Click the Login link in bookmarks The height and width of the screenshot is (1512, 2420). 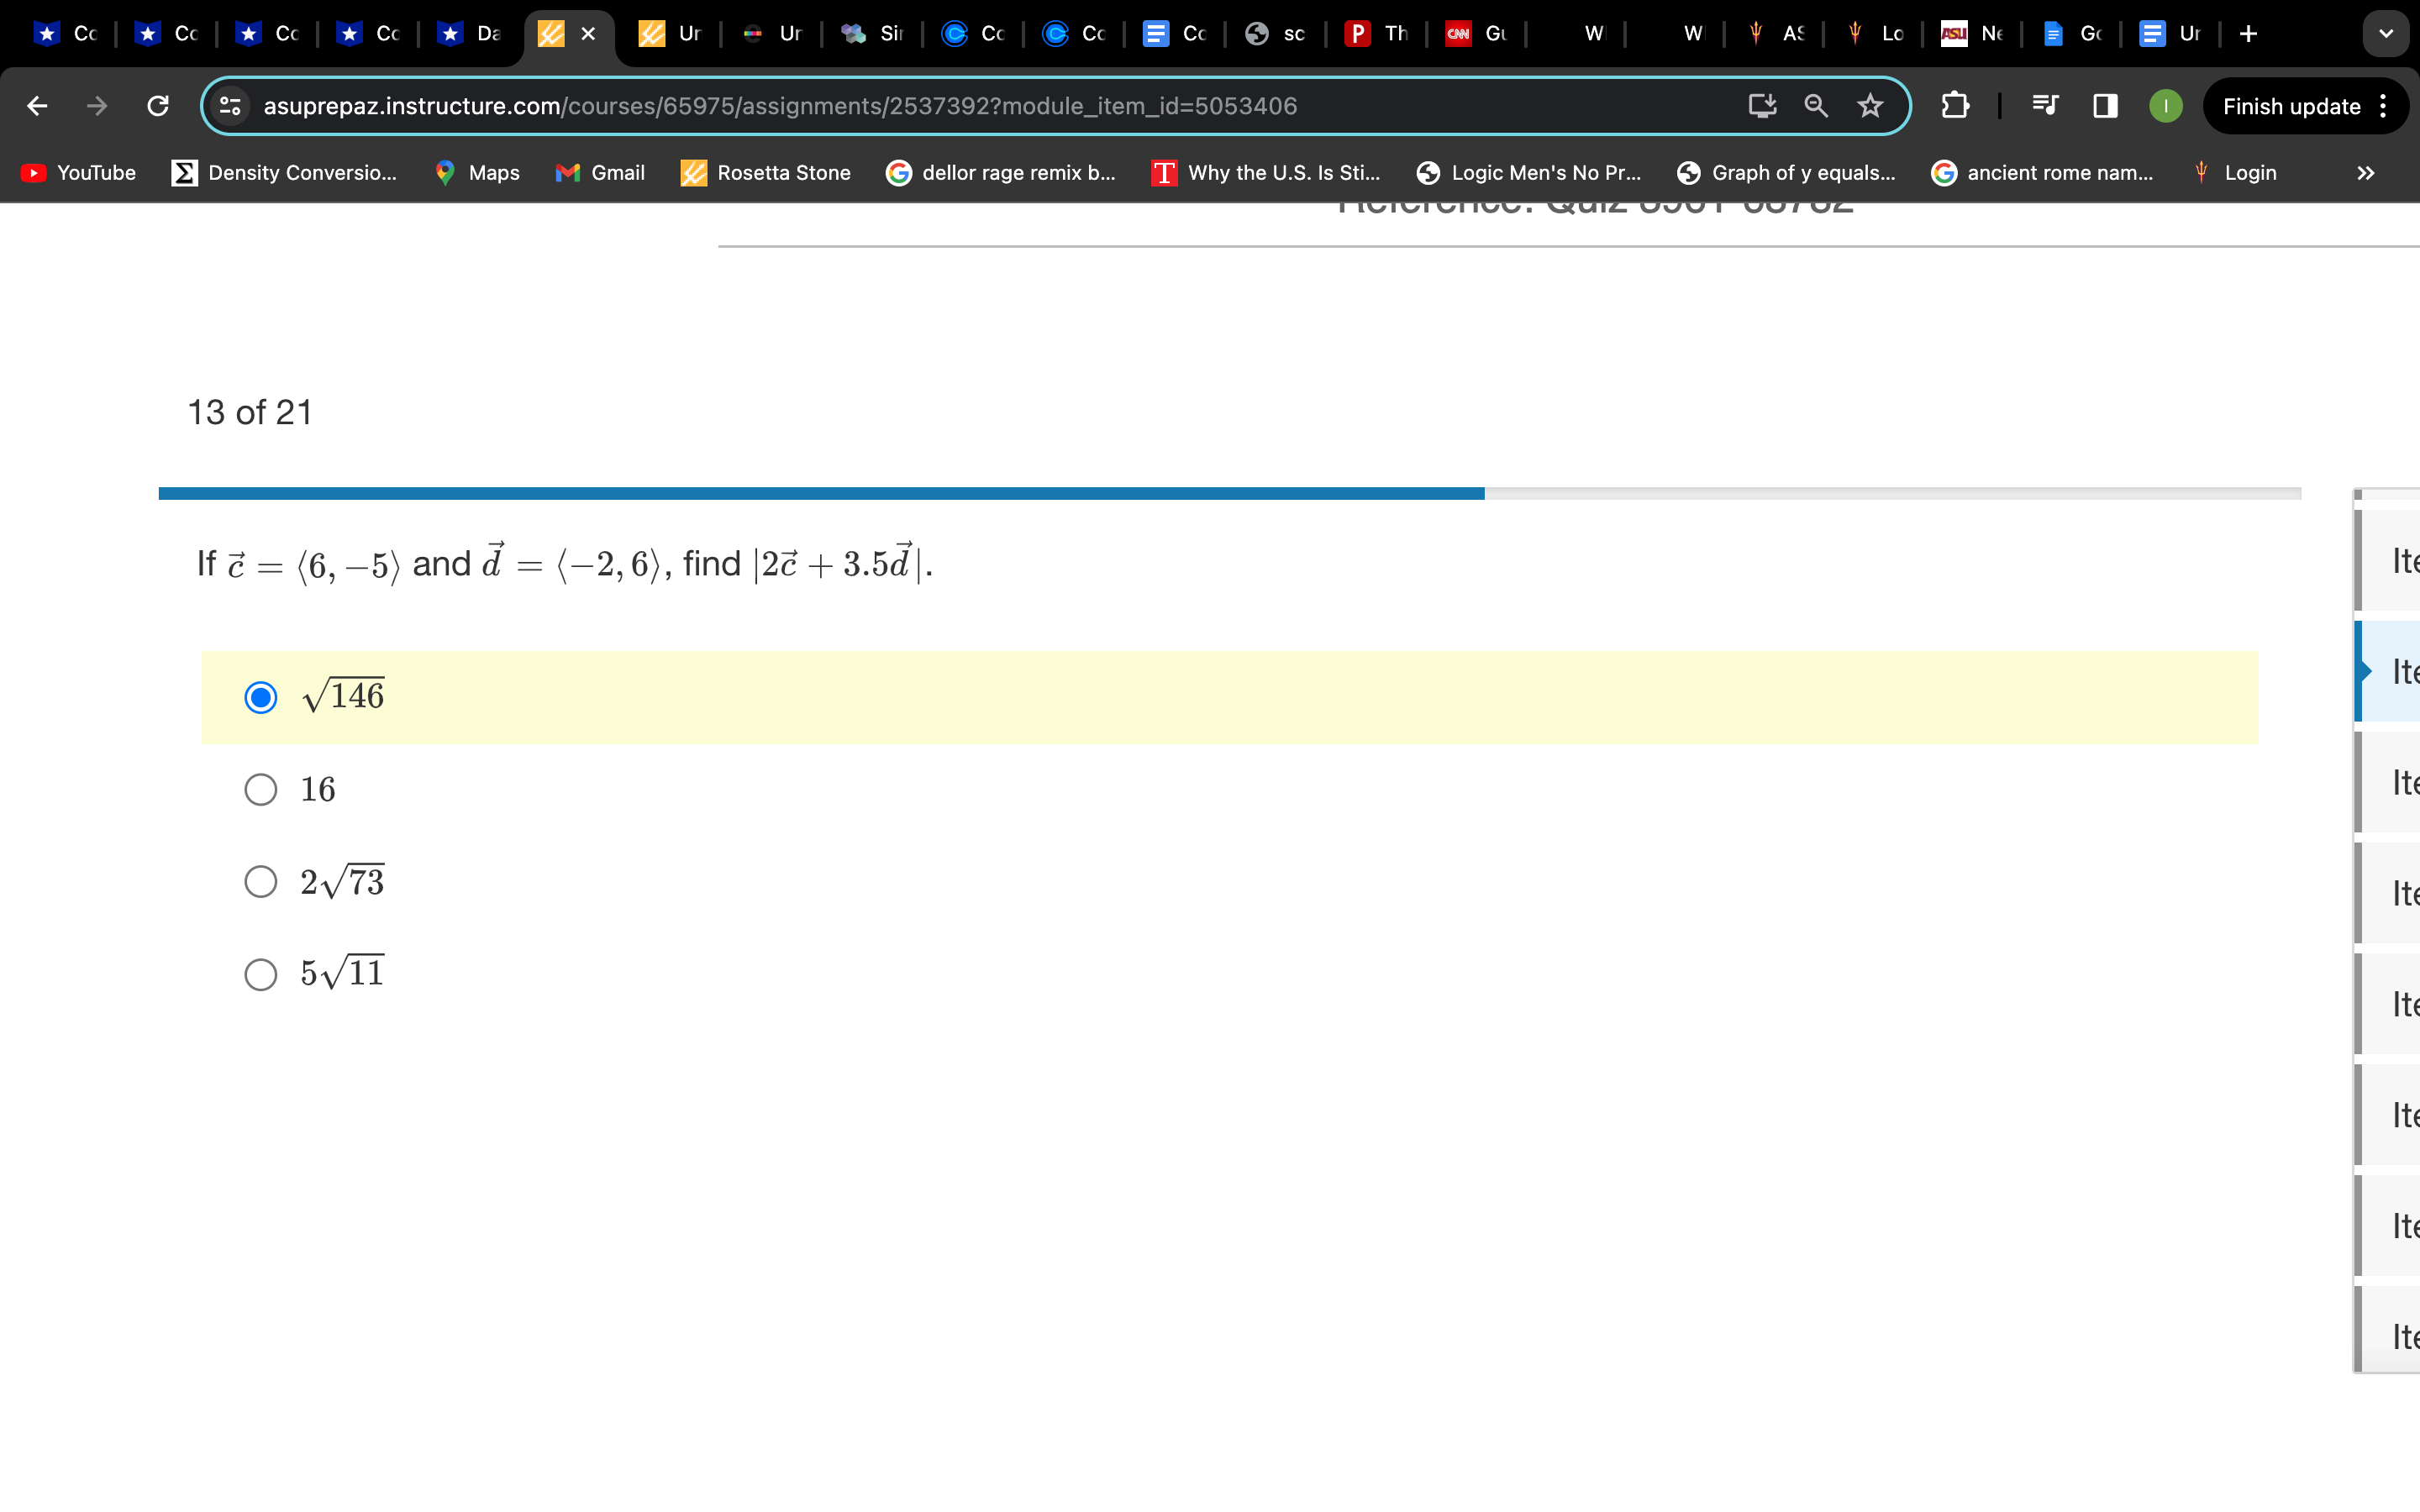coord(2251,172)
